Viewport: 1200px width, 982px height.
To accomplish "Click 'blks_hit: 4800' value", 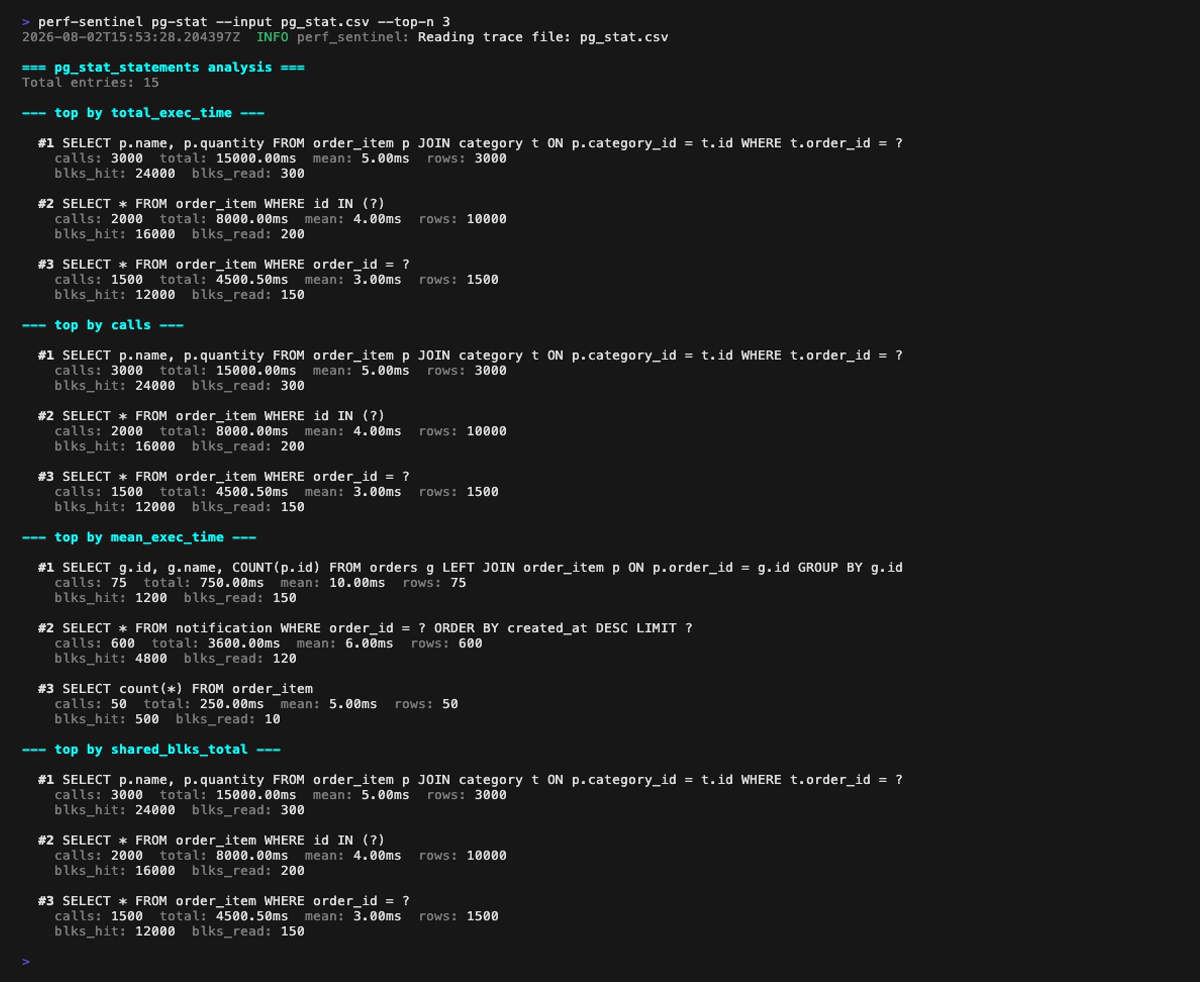I will pyautogui.click(x=111, y=658).
